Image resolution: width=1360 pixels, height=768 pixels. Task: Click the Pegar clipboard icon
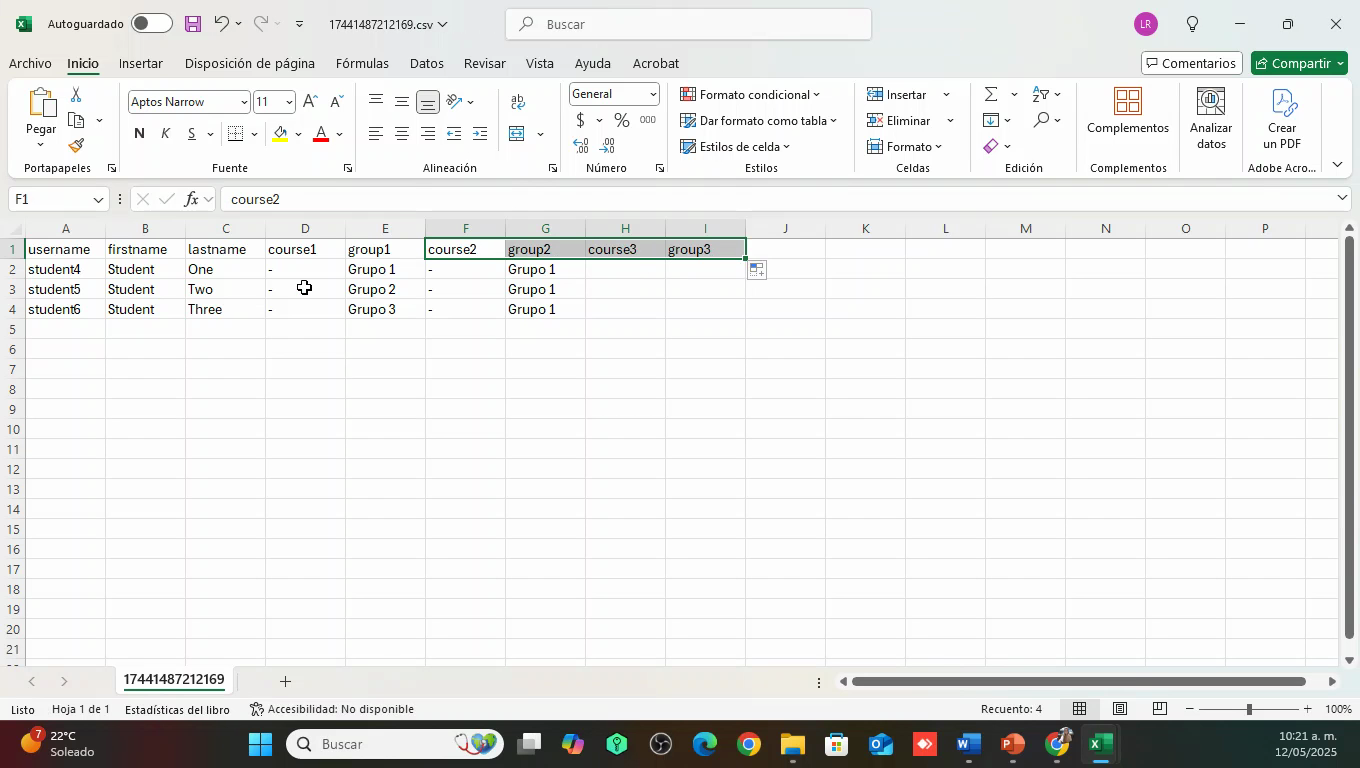(41, 103)
